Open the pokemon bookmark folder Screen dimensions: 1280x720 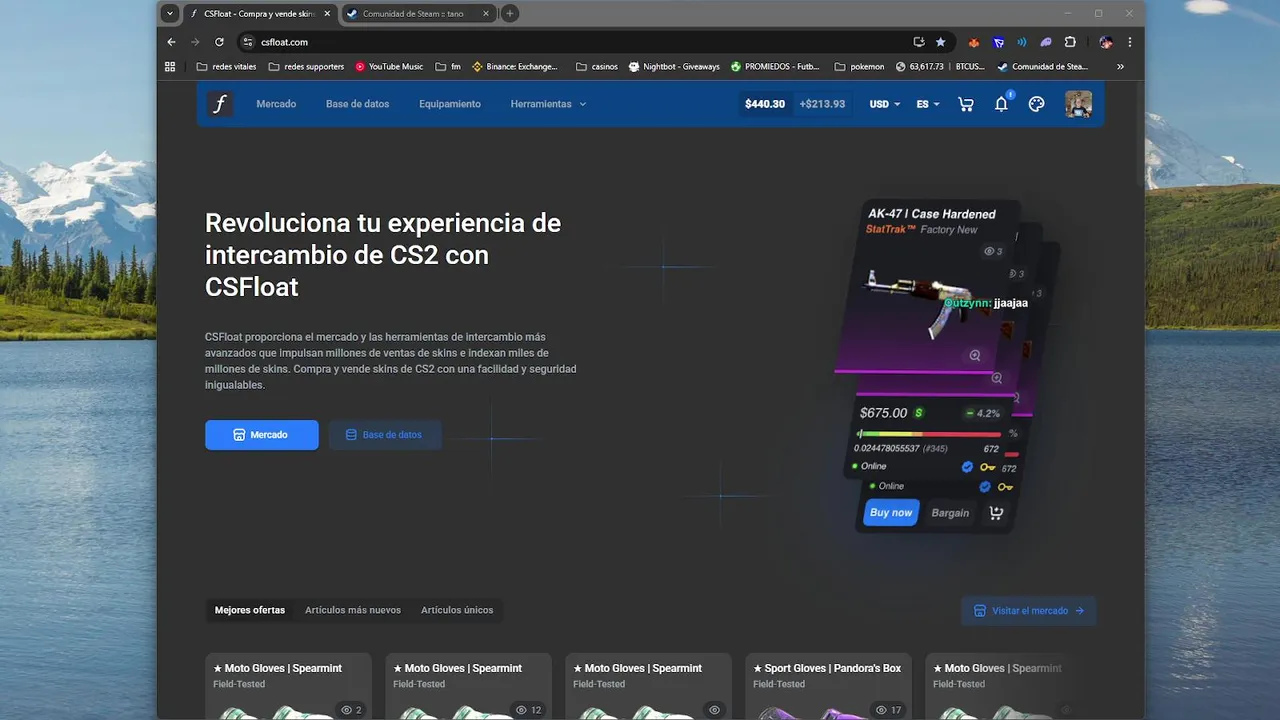(859, 67)
